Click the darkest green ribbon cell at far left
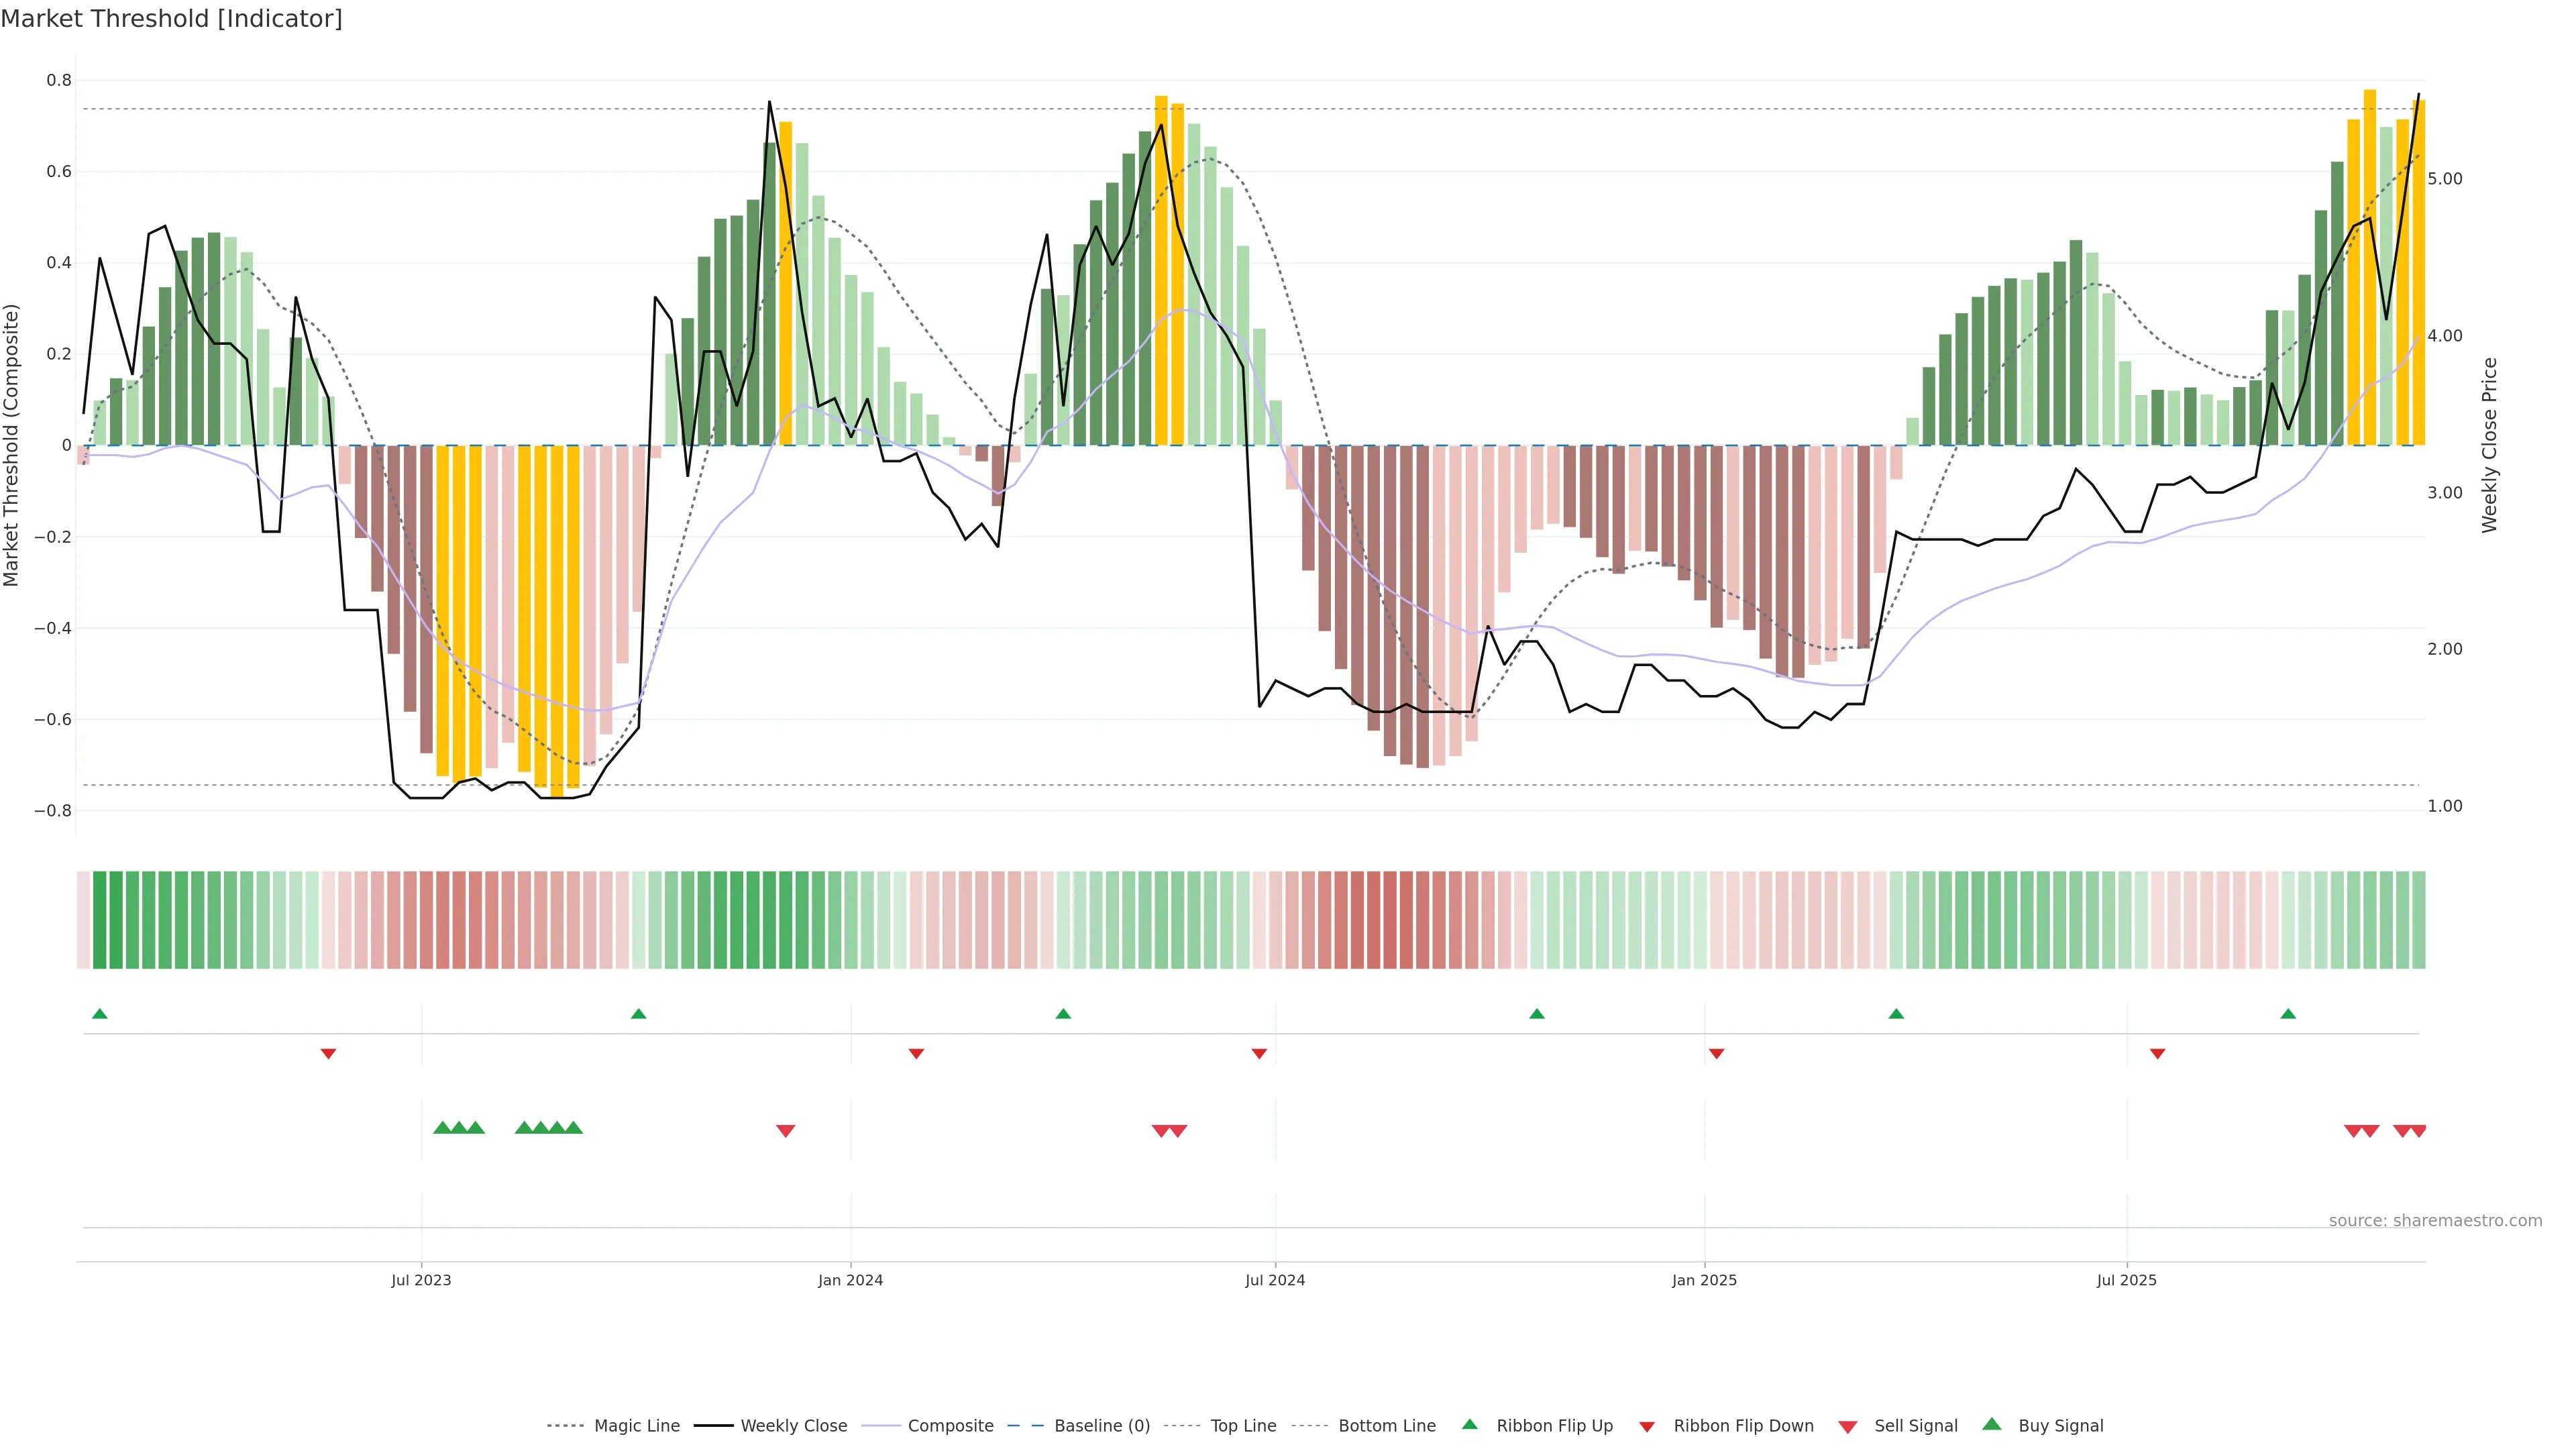Image resolution: width=2576 pixels, height=1449 pixels. coord(100,919)
